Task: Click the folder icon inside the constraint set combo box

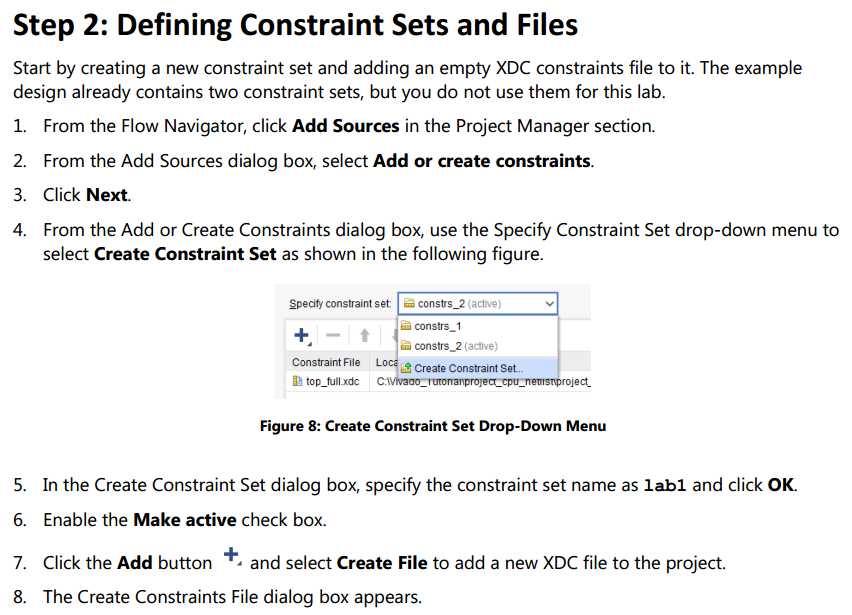Action: (409, 303)
